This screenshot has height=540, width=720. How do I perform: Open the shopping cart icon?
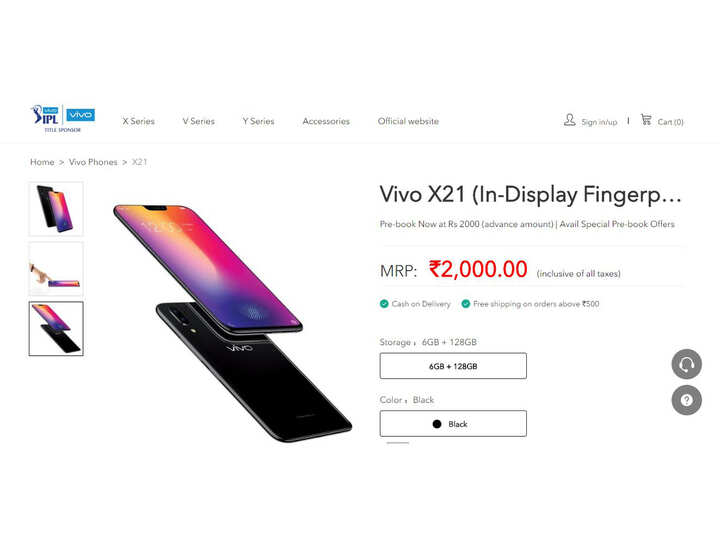point(646,120)
